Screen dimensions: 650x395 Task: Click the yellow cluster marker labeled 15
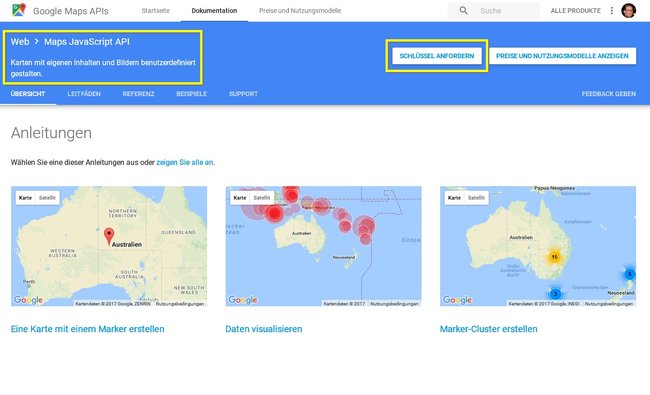[x=555, y=257]
